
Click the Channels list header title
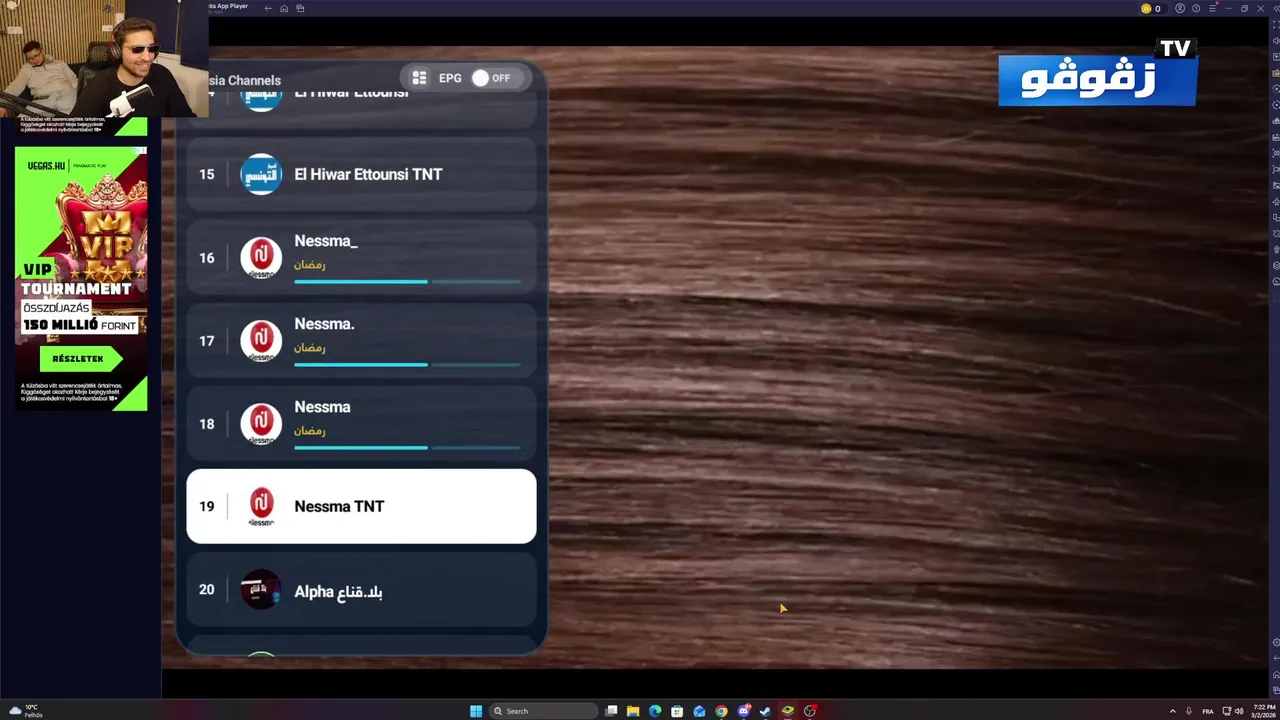244,80
